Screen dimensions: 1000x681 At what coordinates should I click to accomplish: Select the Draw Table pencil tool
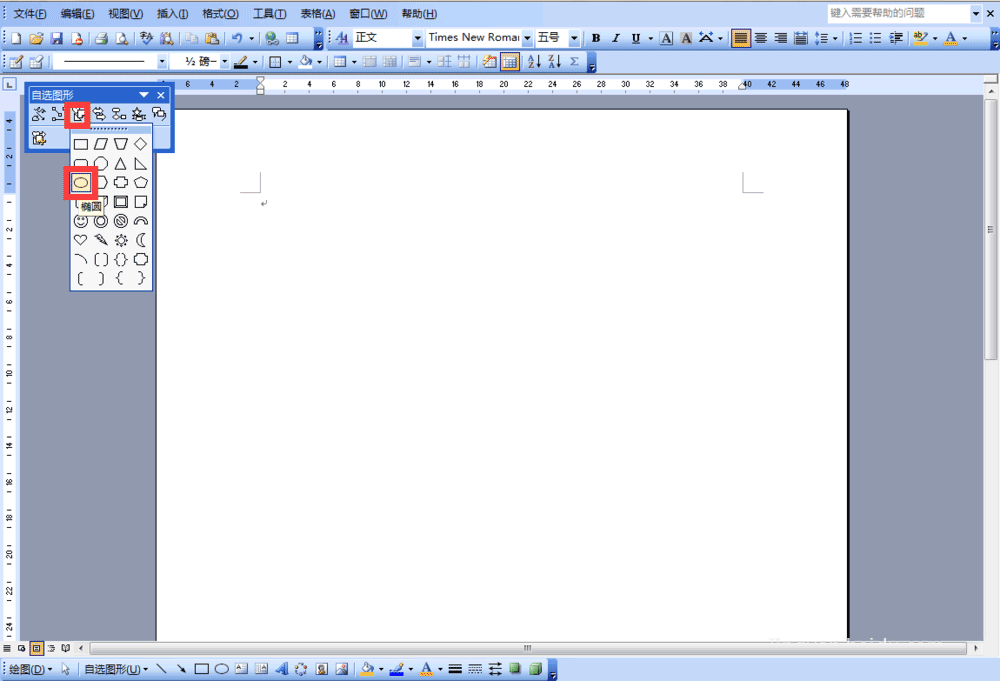click(x=16, y=62)
